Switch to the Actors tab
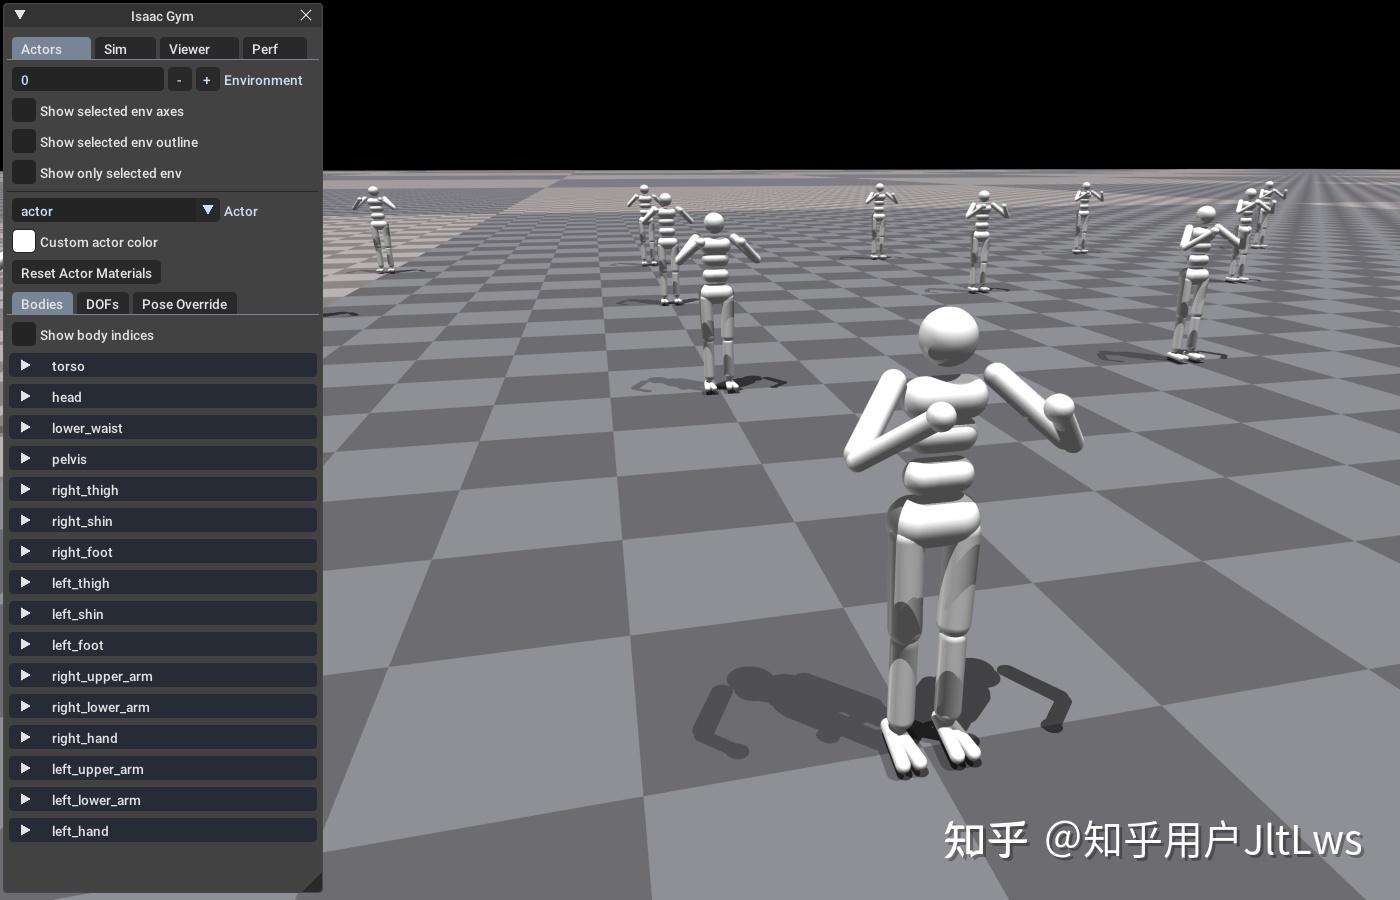1400x900 pixels. pyautogui.click(x=50, y=49)
